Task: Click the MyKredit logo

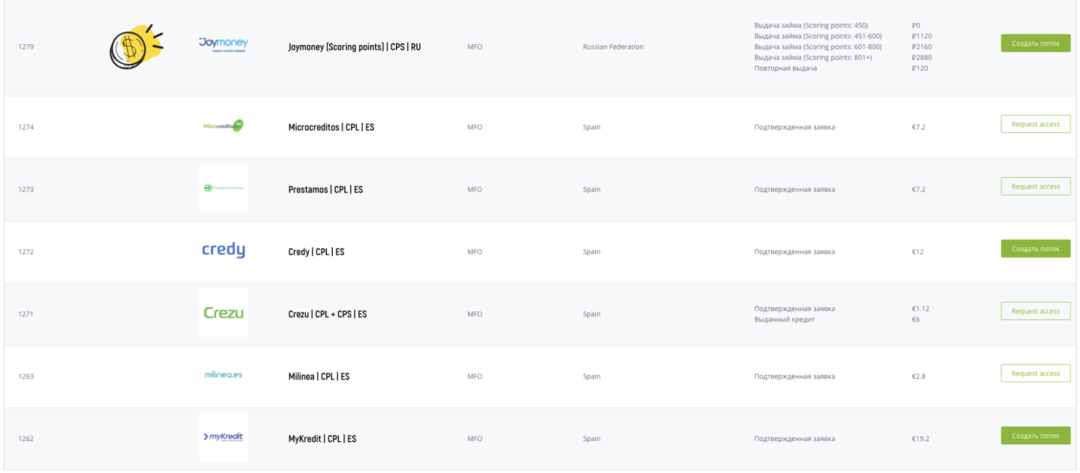Action: tap(223, 437)
